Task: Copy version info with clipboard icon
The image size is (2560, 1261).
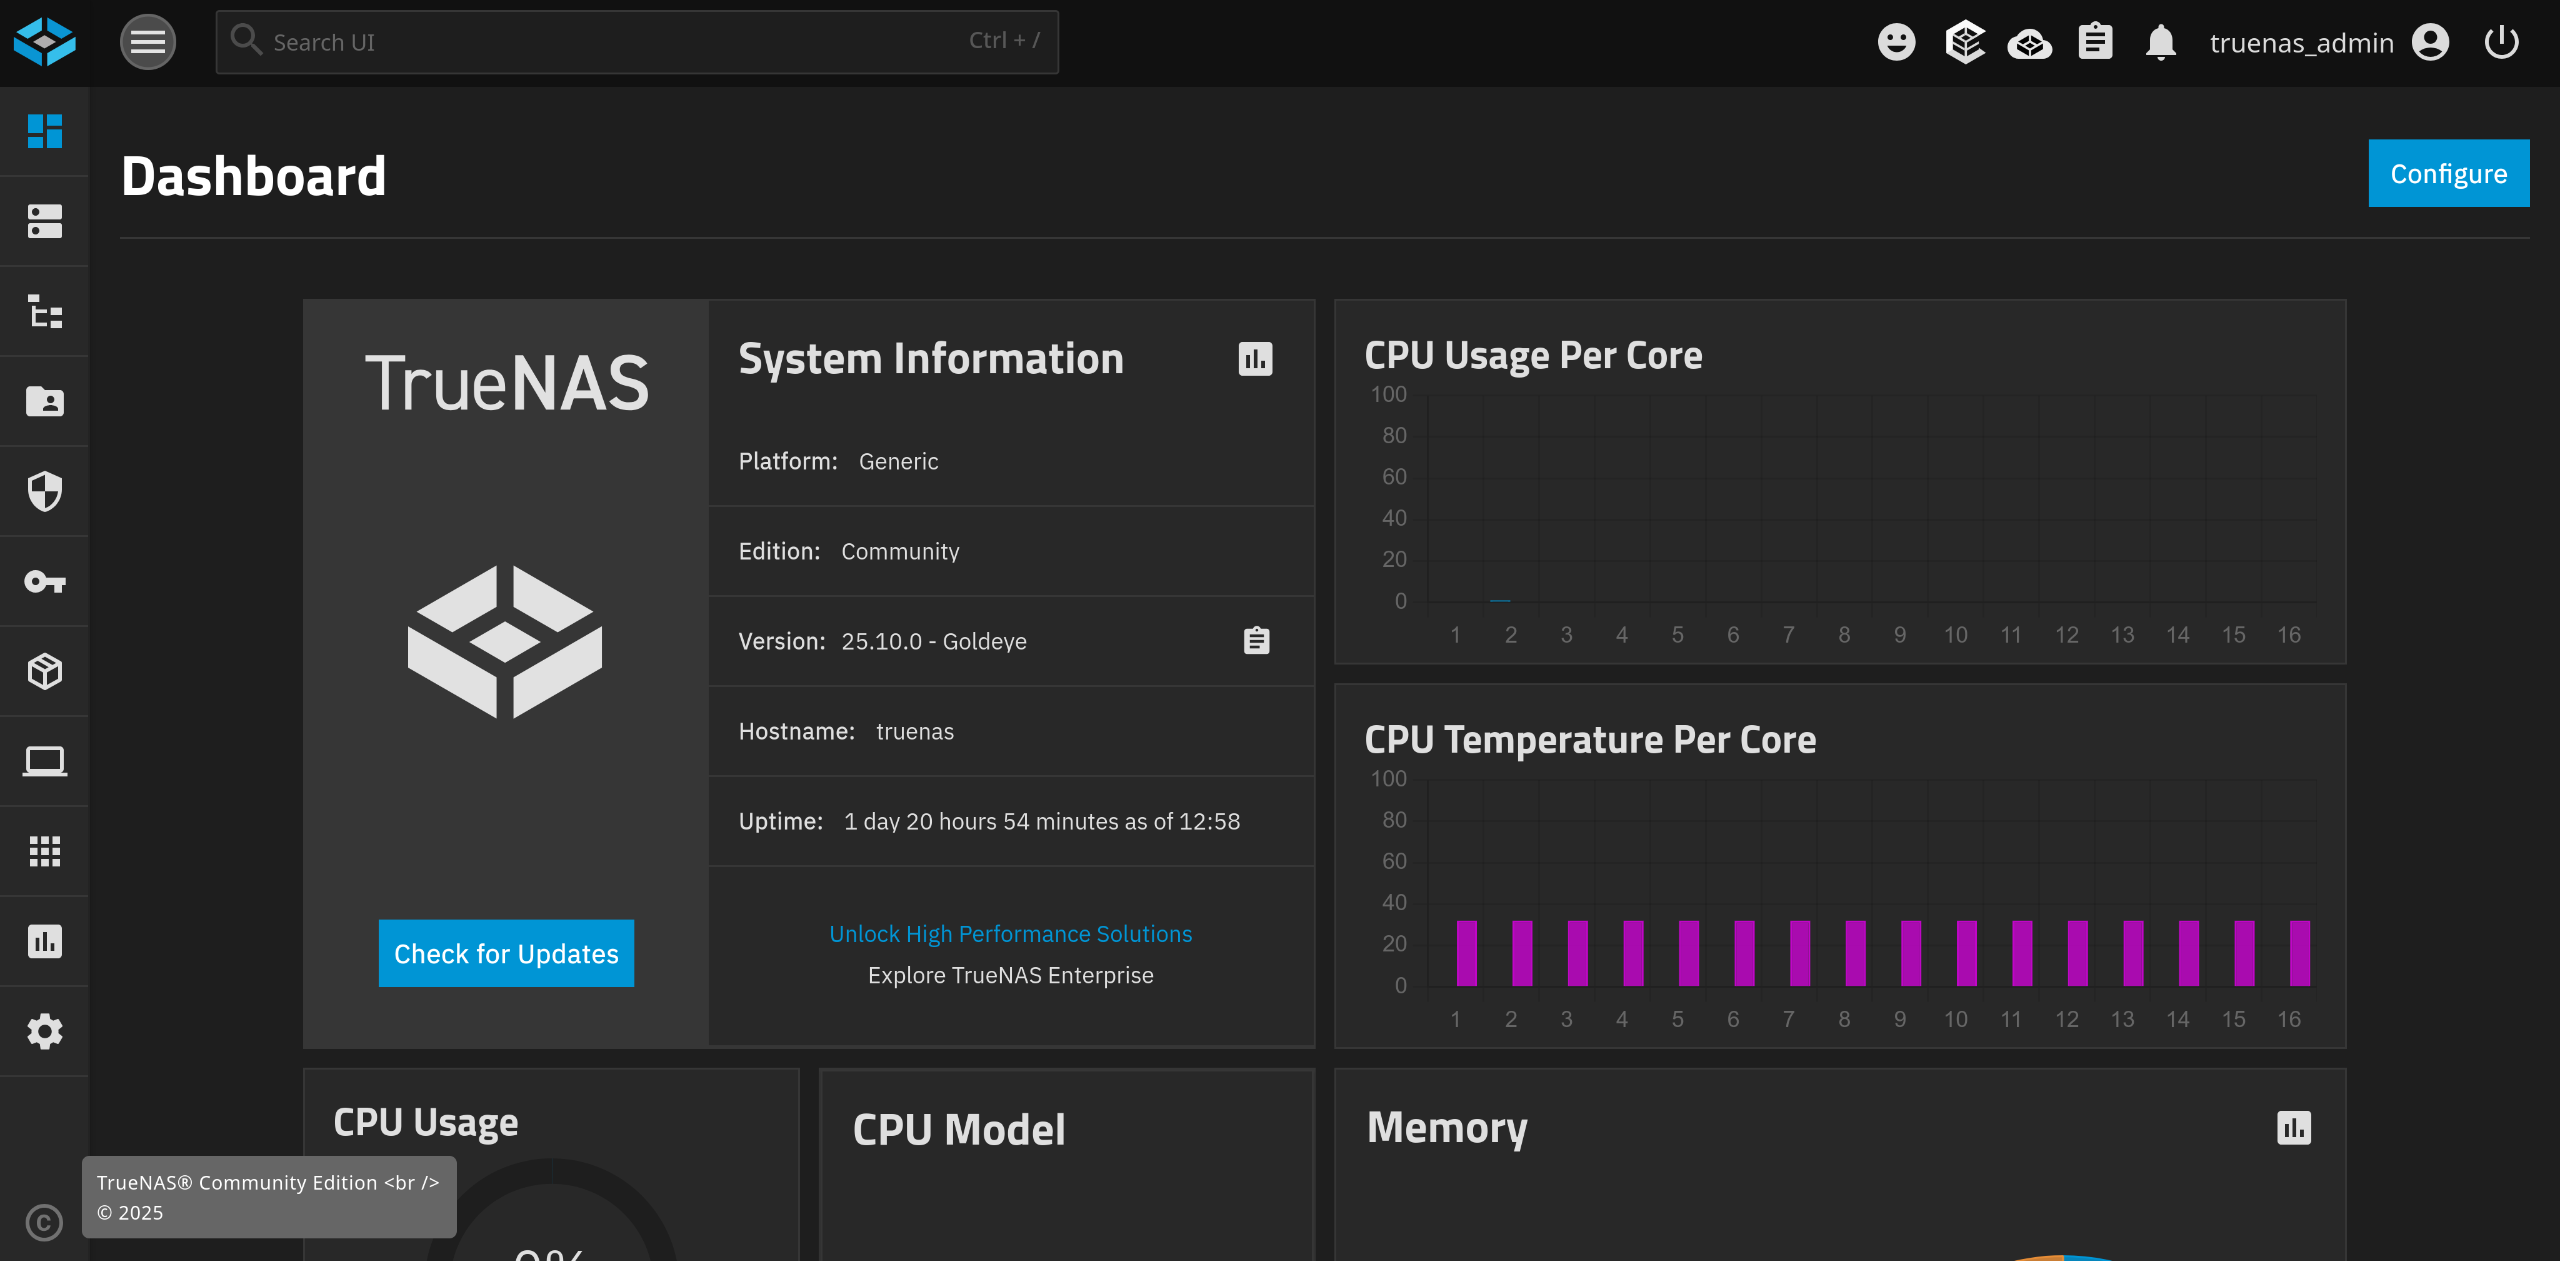Action: [1256, 641]
